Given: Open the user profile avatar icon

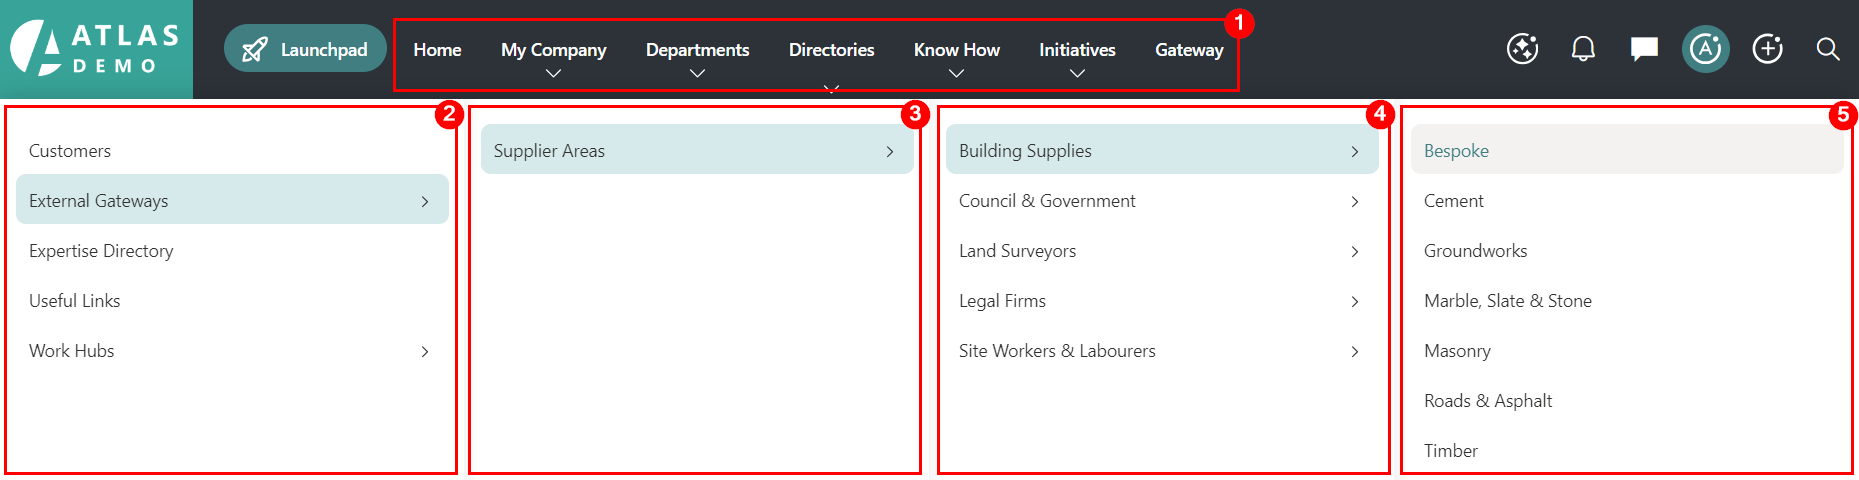Looking at the screenshot, I should pyautogui.click(x=1705, y=49).
